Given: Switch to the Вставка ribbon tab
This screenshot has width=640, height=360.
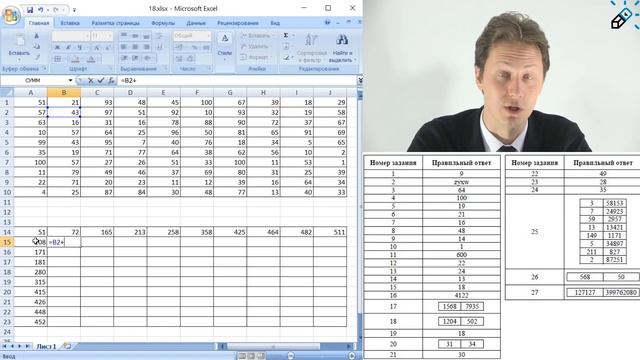Looking at the screenshot, I should point(70,23).
